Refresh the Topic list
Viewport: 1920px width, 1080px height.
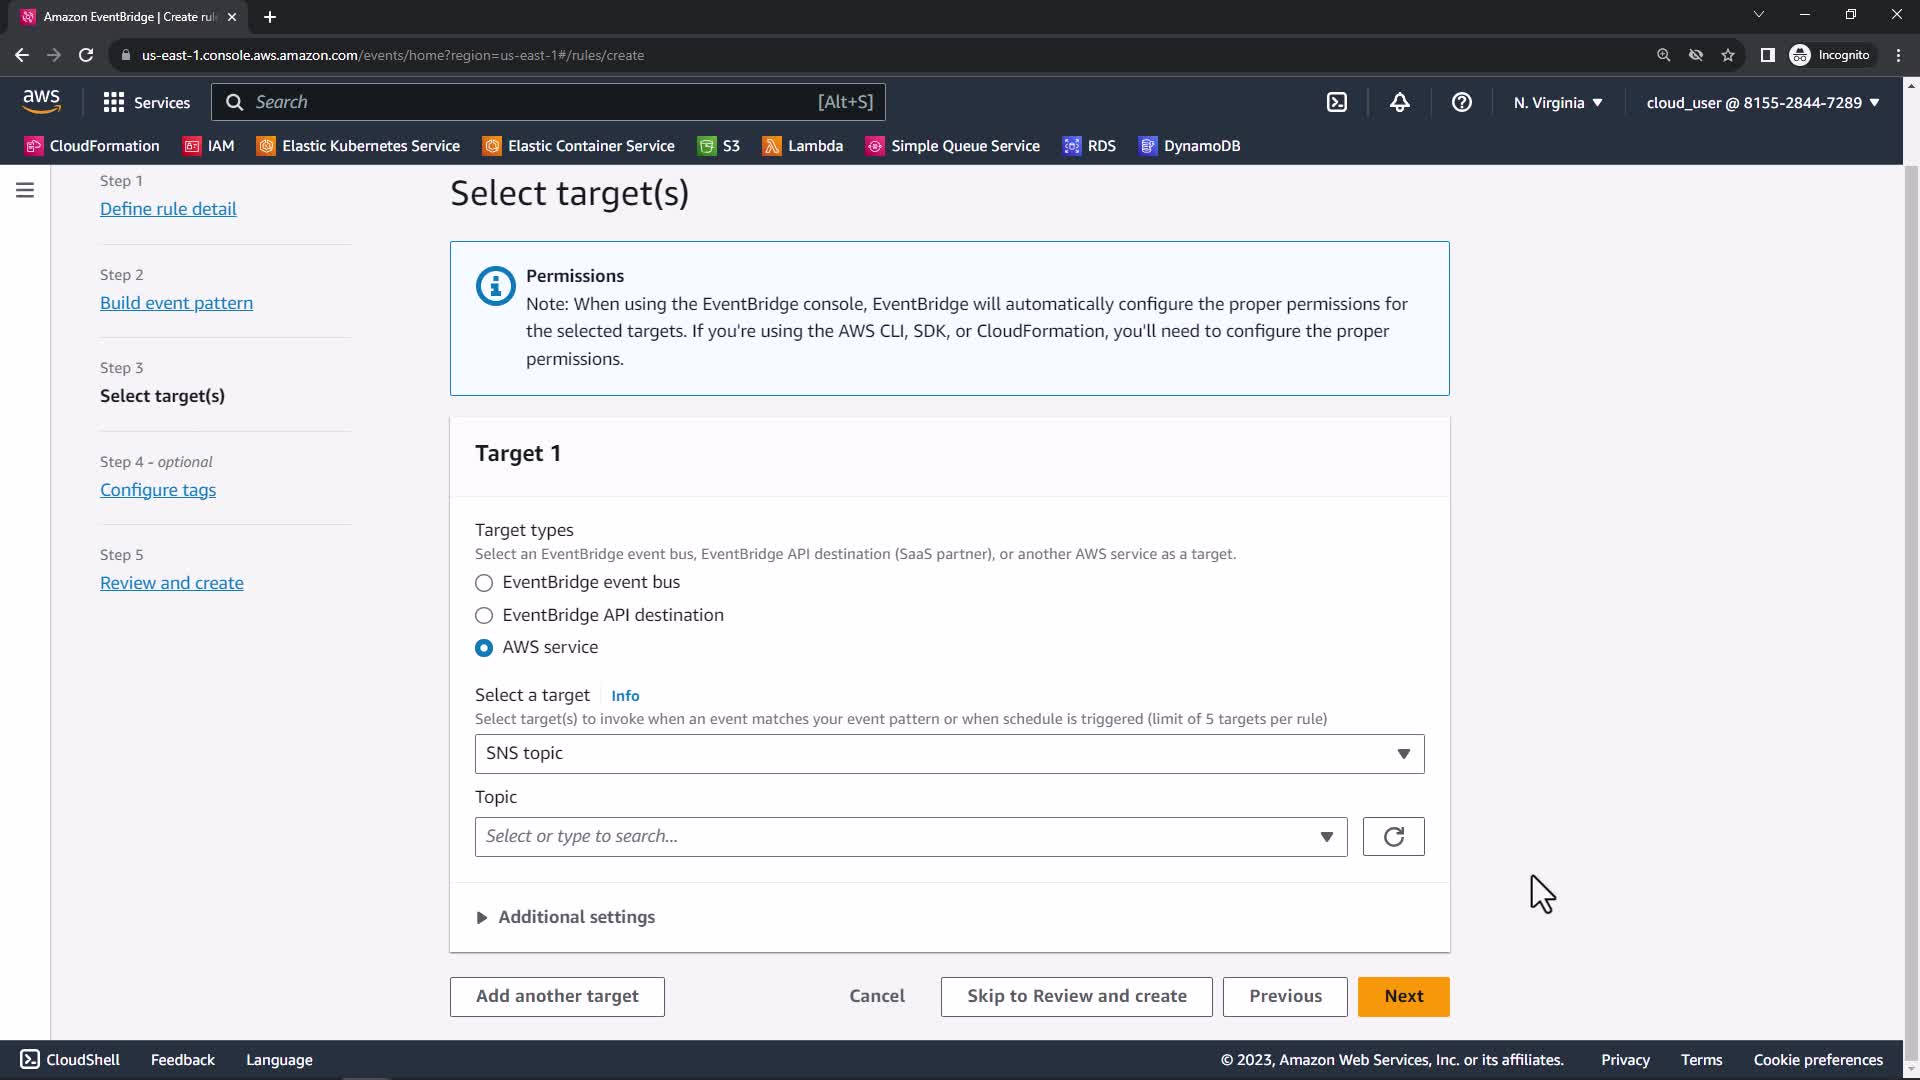click(1393, 837)
